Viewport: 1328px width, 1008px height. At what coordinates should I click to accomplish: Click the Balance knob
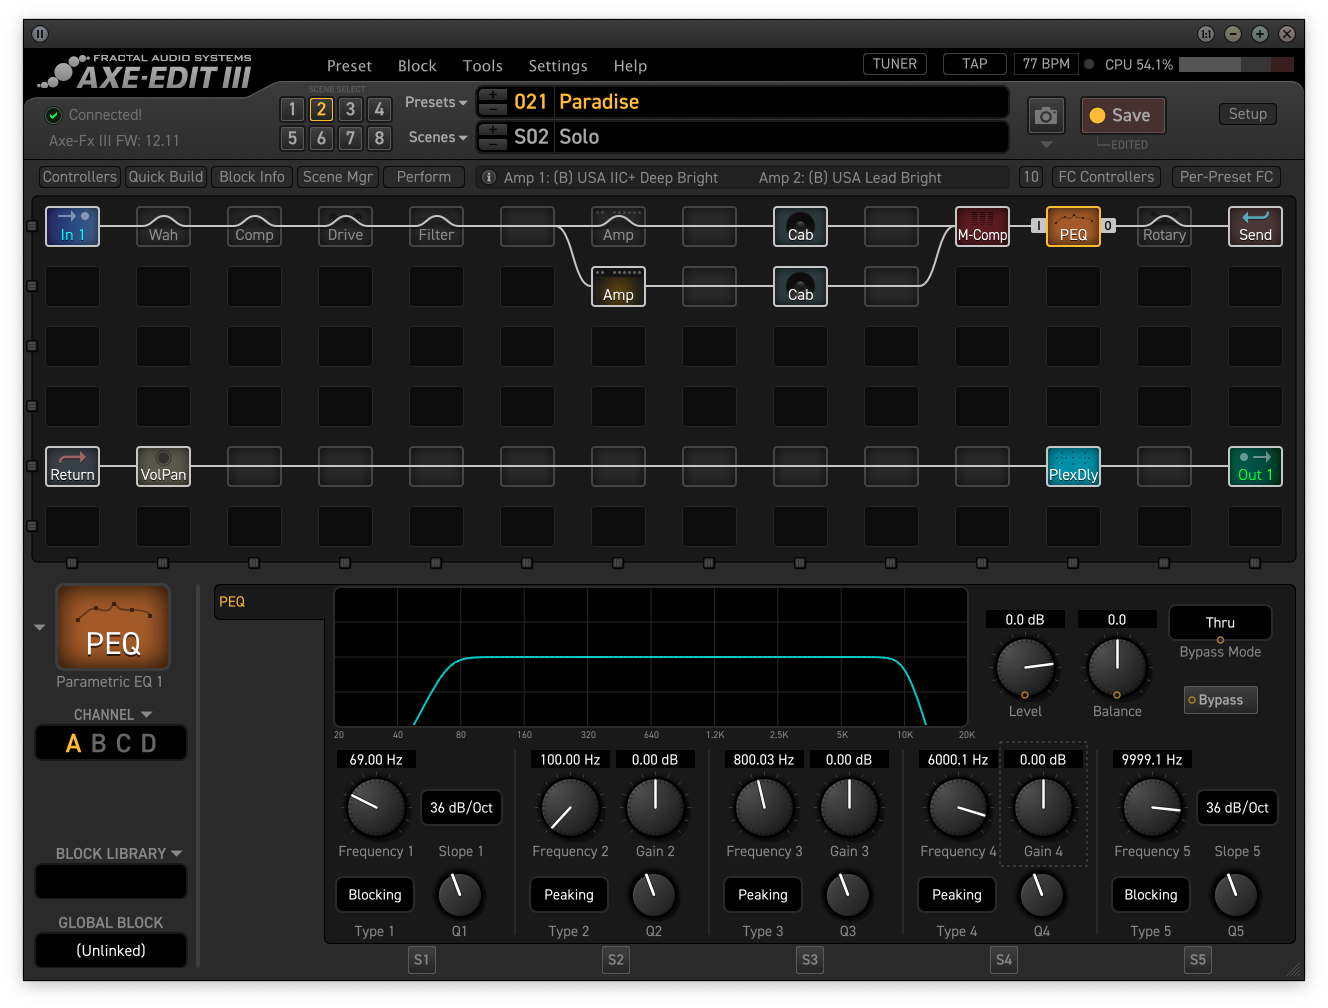(x=1117, y=668)
